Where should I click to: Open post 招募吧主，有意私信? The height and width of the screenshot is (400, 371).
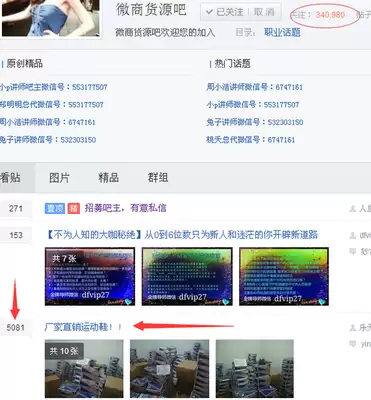coord(125,208)
